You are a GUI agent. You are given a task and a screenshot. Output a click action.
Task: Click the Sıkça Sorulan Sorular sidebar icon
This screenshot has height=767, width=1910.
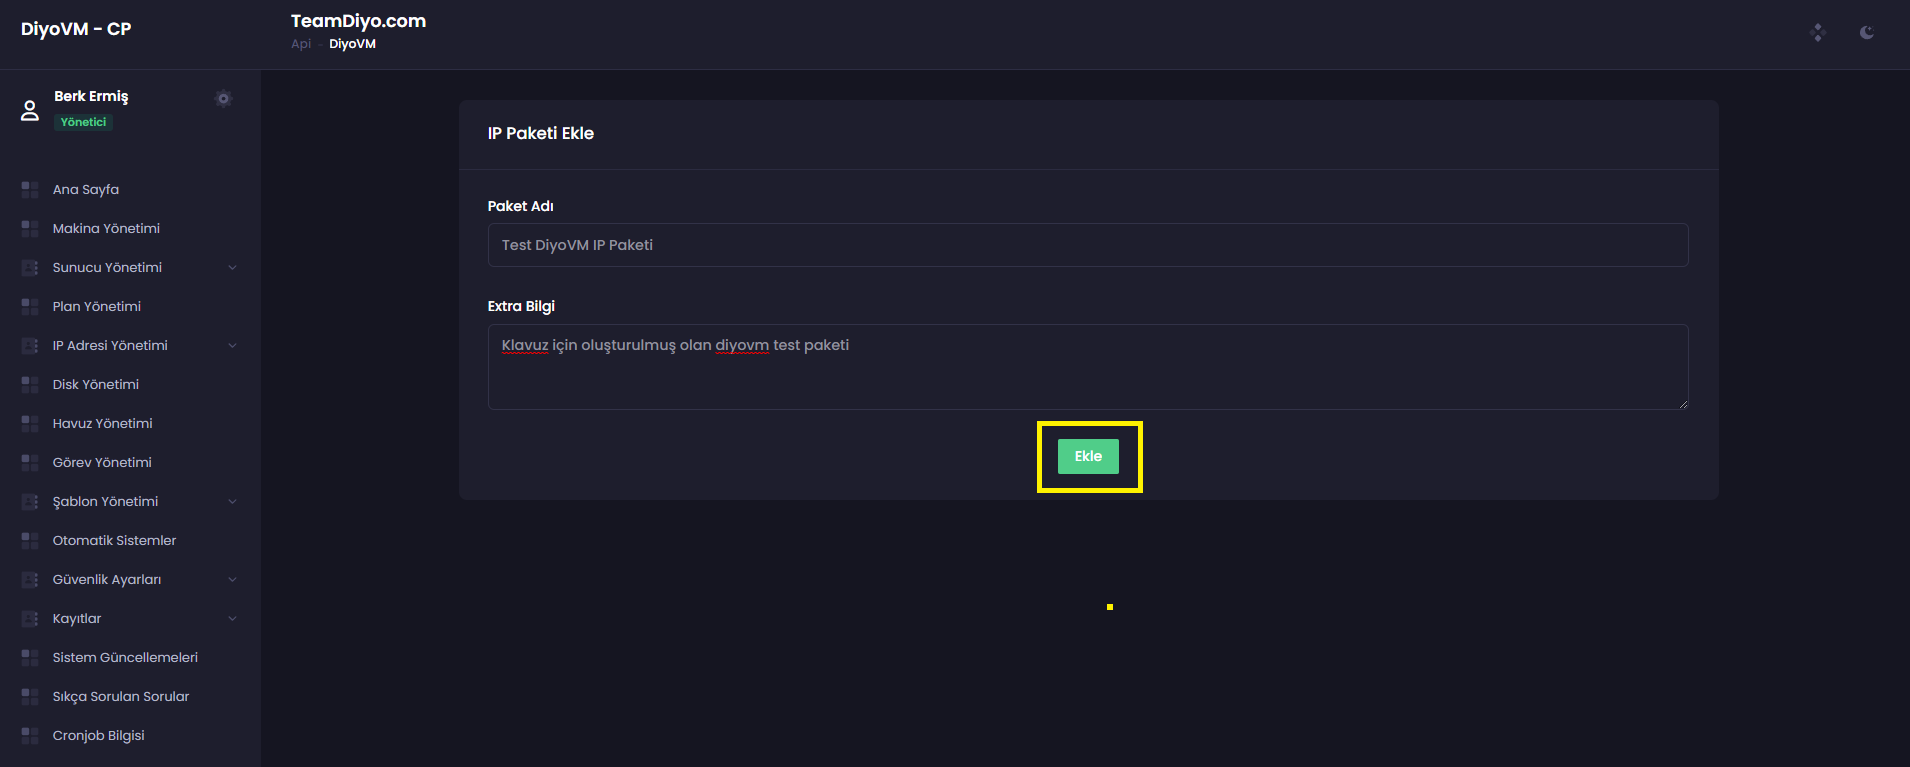pyautogui.click(x=30, y=696)
